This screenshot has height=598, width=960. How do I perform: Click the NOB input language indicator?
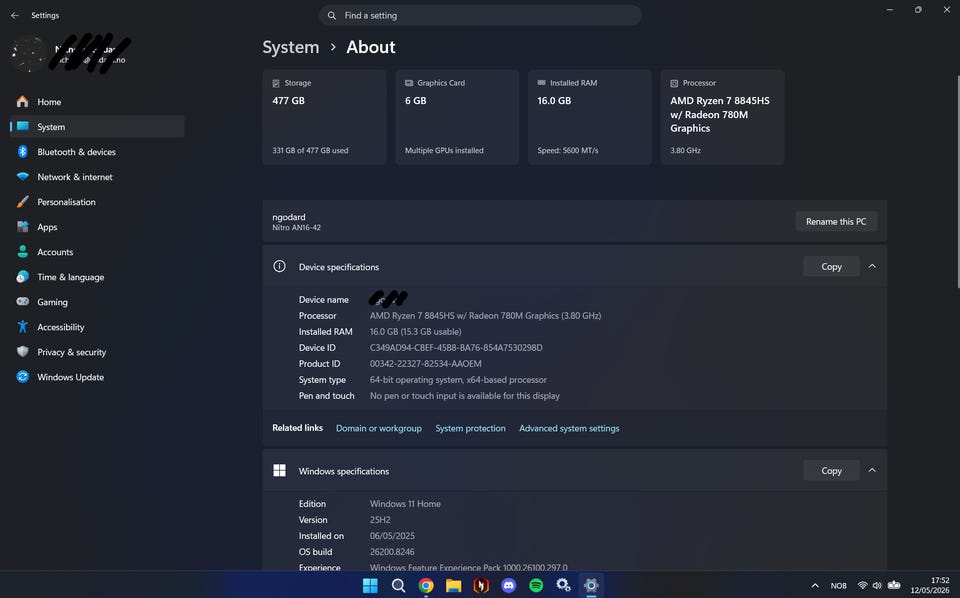pyautogui.click(x=839, y=586)
